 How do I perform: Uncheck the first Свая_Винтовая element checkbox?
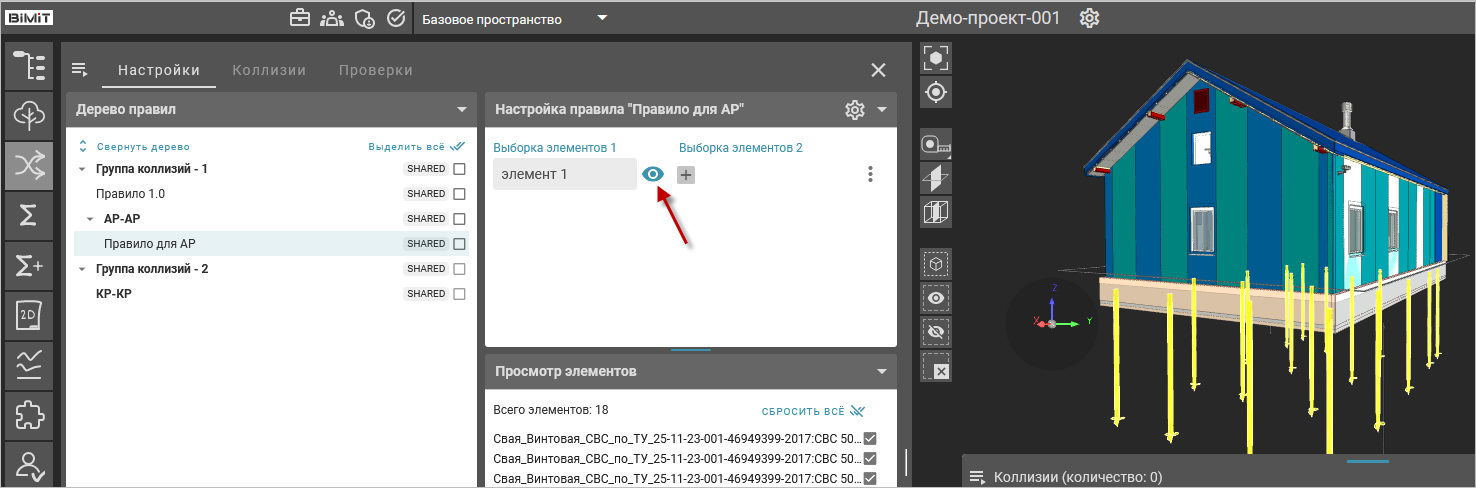point(870,438)
